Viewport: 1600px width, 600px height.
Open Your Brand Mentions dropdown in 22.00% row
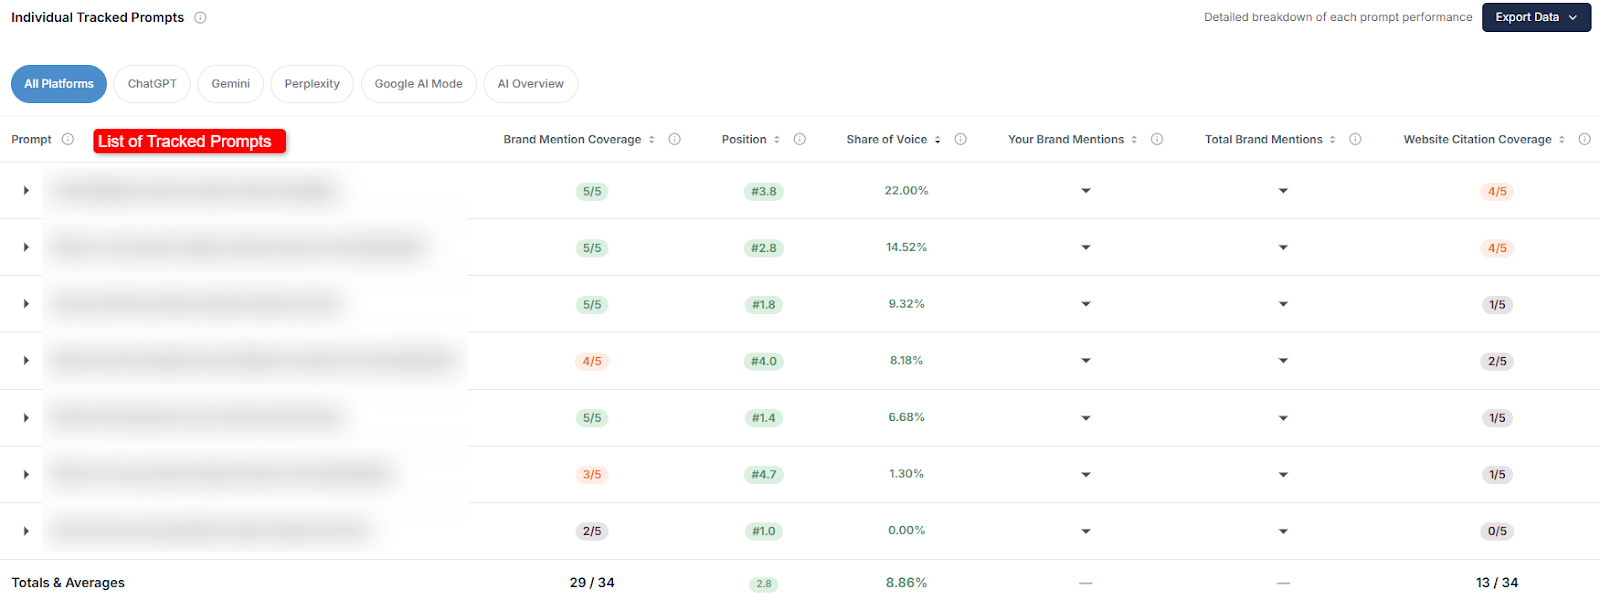1085,191
